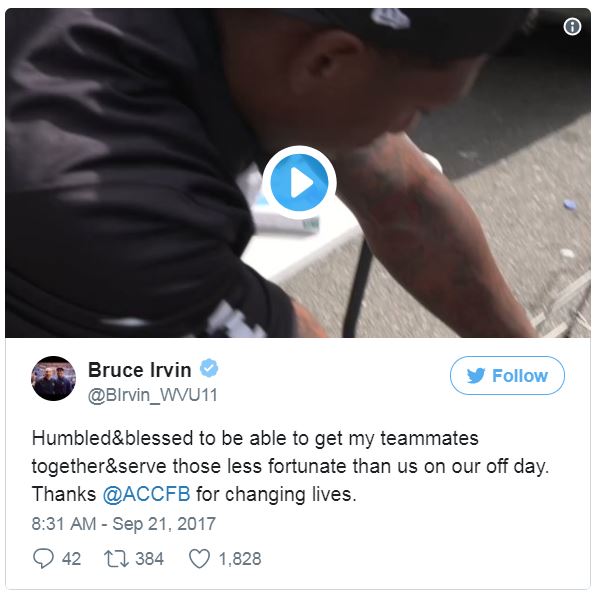Open the @ACCFB mention link
600x592 pixels.
coord(147,494)
